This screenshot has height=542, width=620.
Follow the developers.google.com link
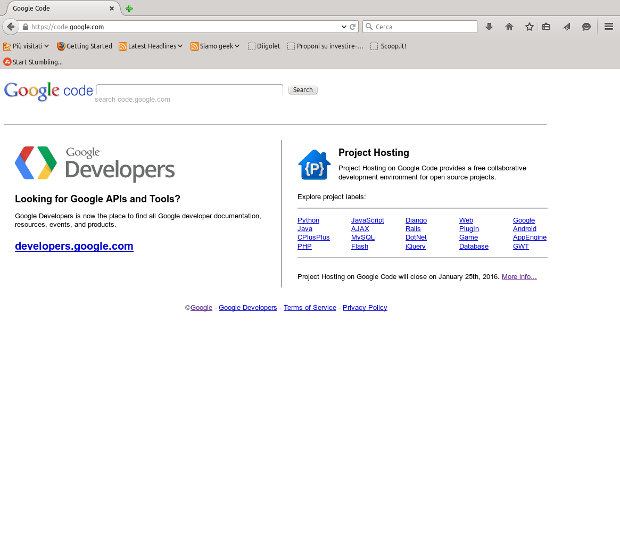[x=74, y=246]
